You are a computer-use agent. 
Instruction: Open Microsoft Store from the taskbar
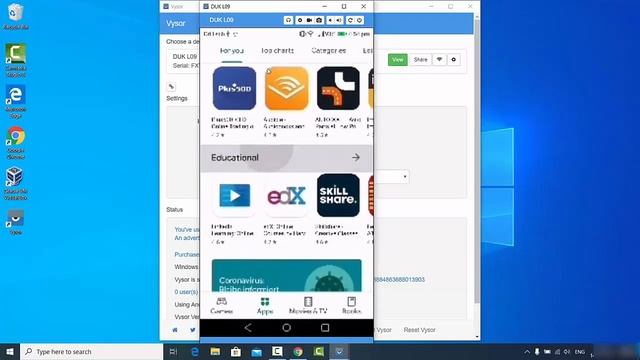coord(236,352)
